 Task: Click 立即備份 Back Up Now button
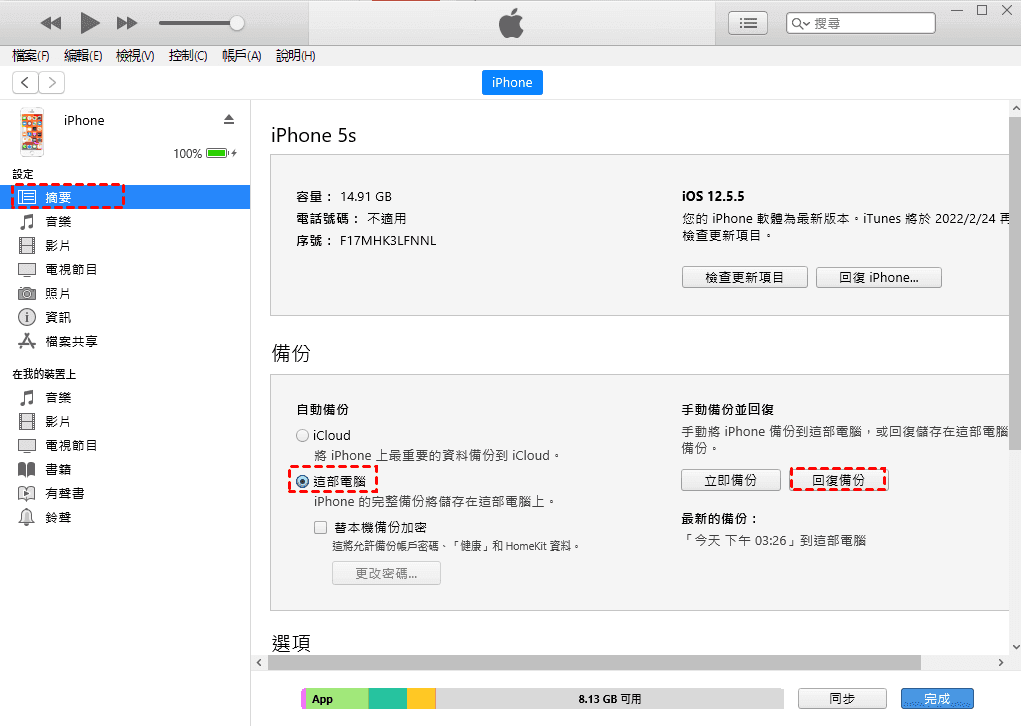[731, 480]
